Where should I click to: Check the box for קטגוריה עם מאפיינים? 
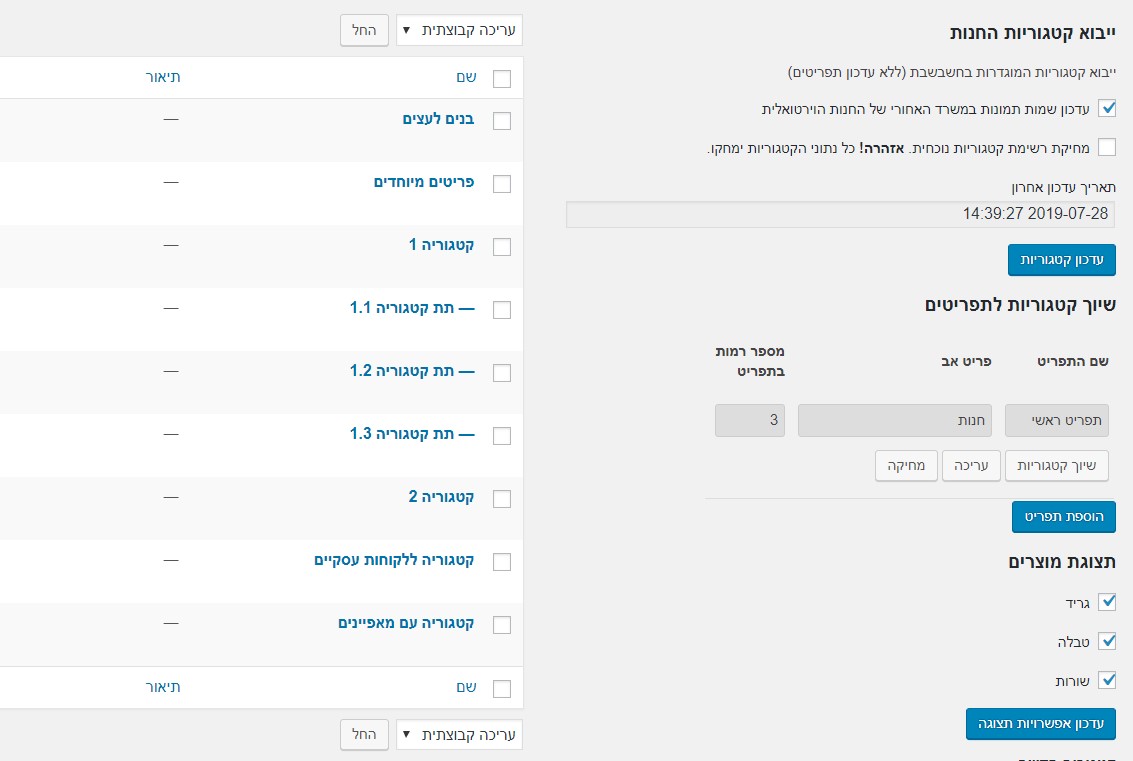tap(501, 624)
